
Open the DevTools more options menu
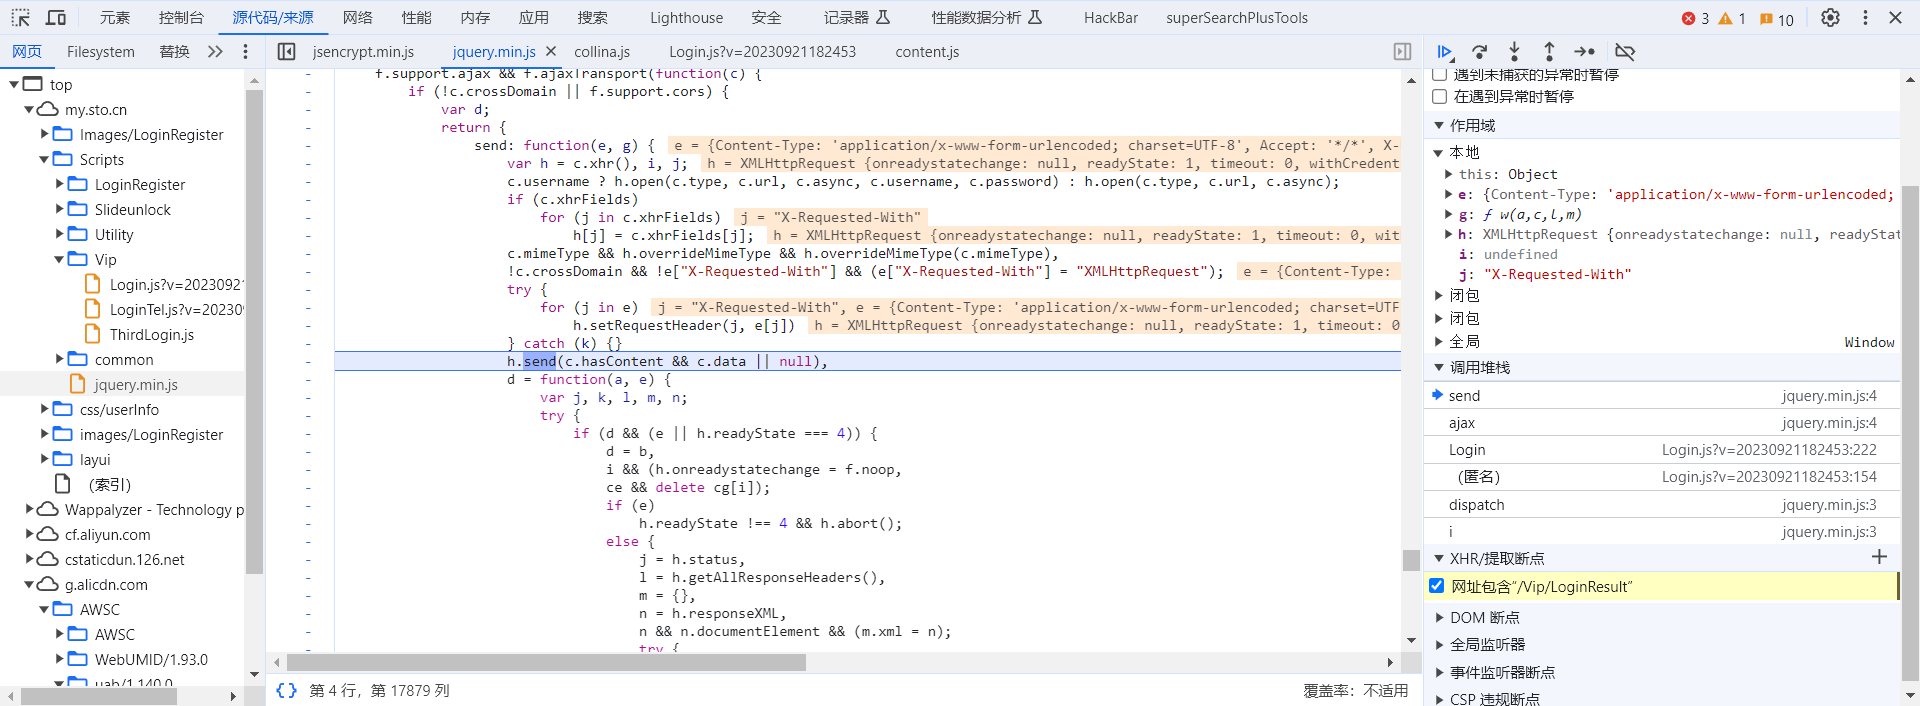click(x=1865, y=17)
